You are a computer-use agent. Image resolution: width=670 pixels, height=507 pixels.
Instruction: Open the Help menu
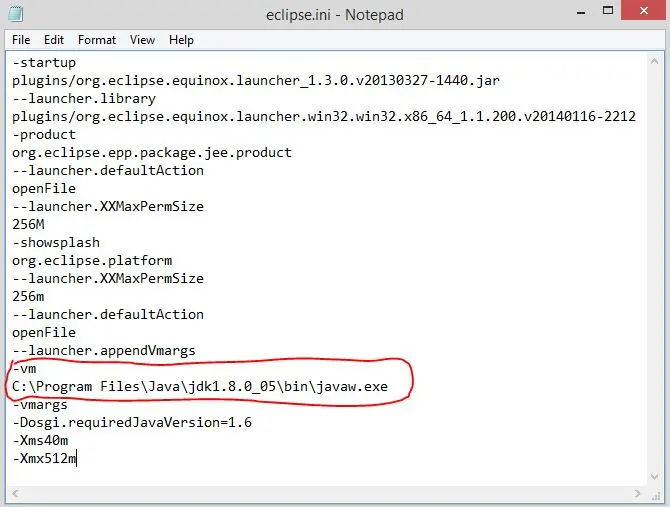[x=181, y=40]
